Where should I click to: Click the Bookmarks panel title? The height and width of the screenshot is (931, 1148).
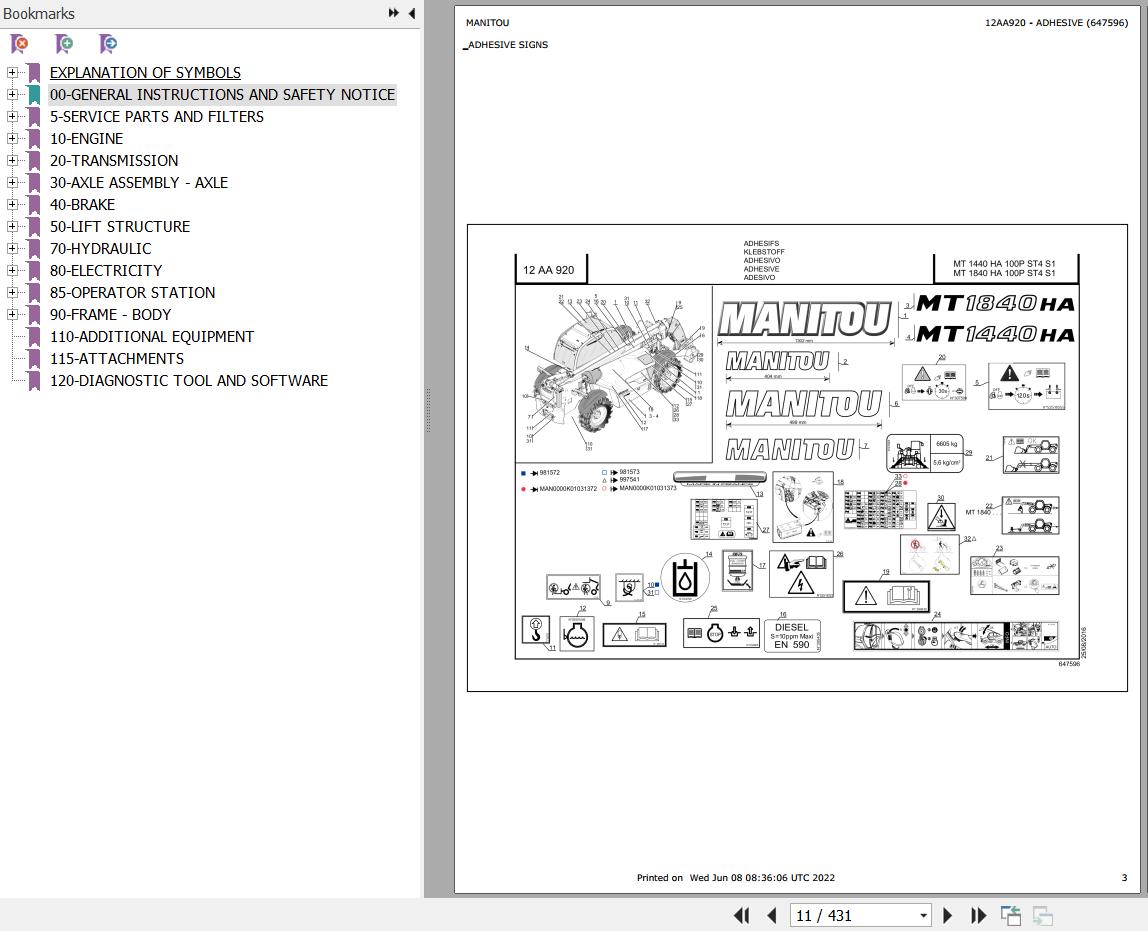coord(39,13)
